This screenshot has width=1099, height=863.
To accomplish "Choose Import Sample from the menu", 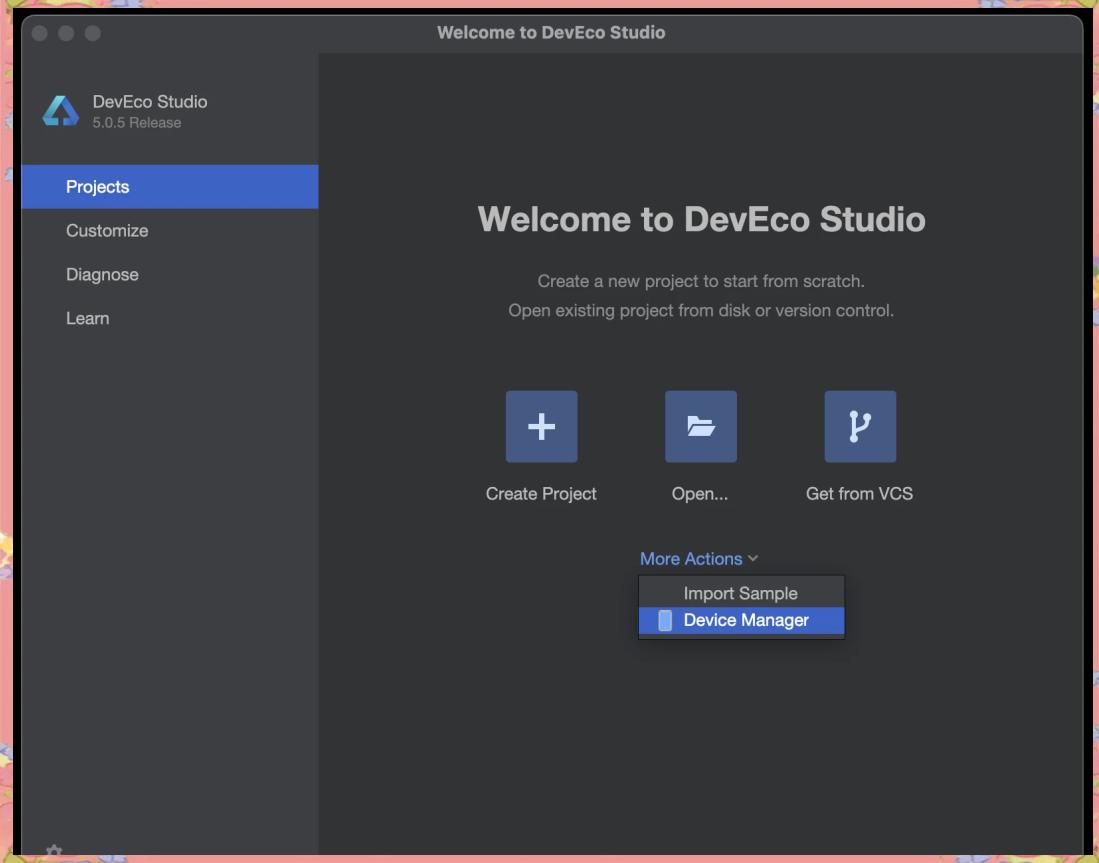I will pos(741,593).
